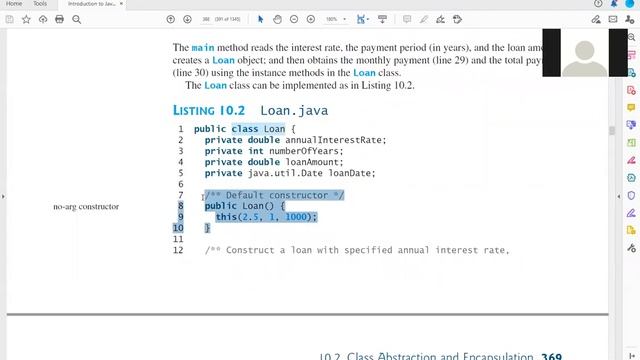Click the Save file icon
Viewport: 640px width, 360px height.
click(9, 19)
